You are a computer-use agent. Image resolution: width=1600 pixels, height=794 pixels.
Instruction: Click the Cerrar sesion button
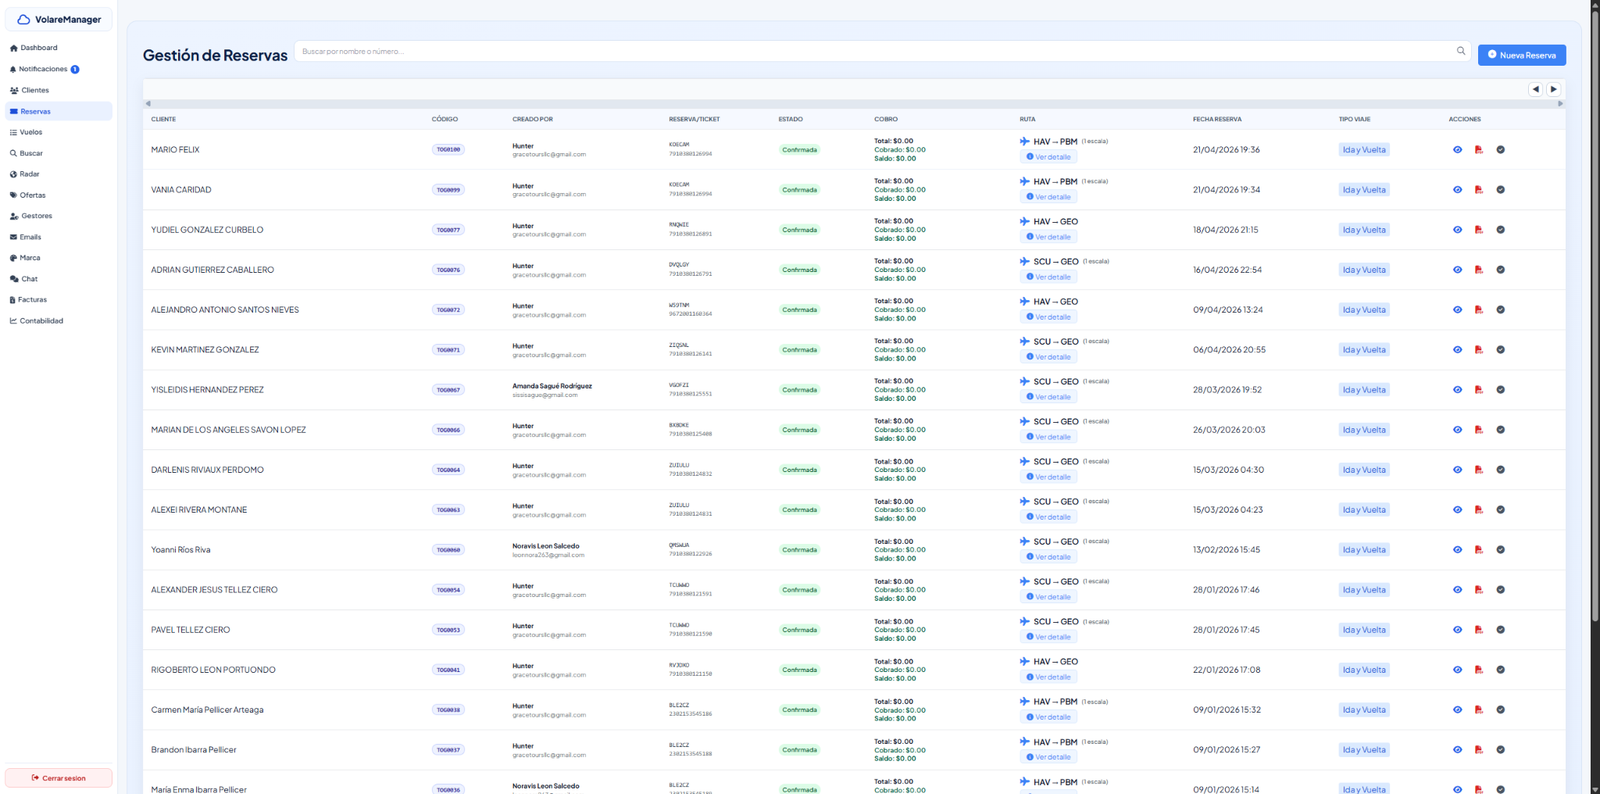coord(59,778)
